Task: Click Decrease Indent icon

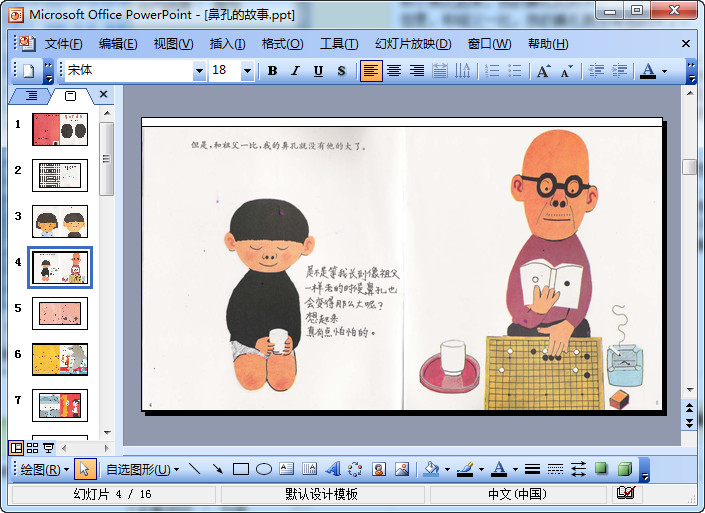Action: (x=596, y=71)
